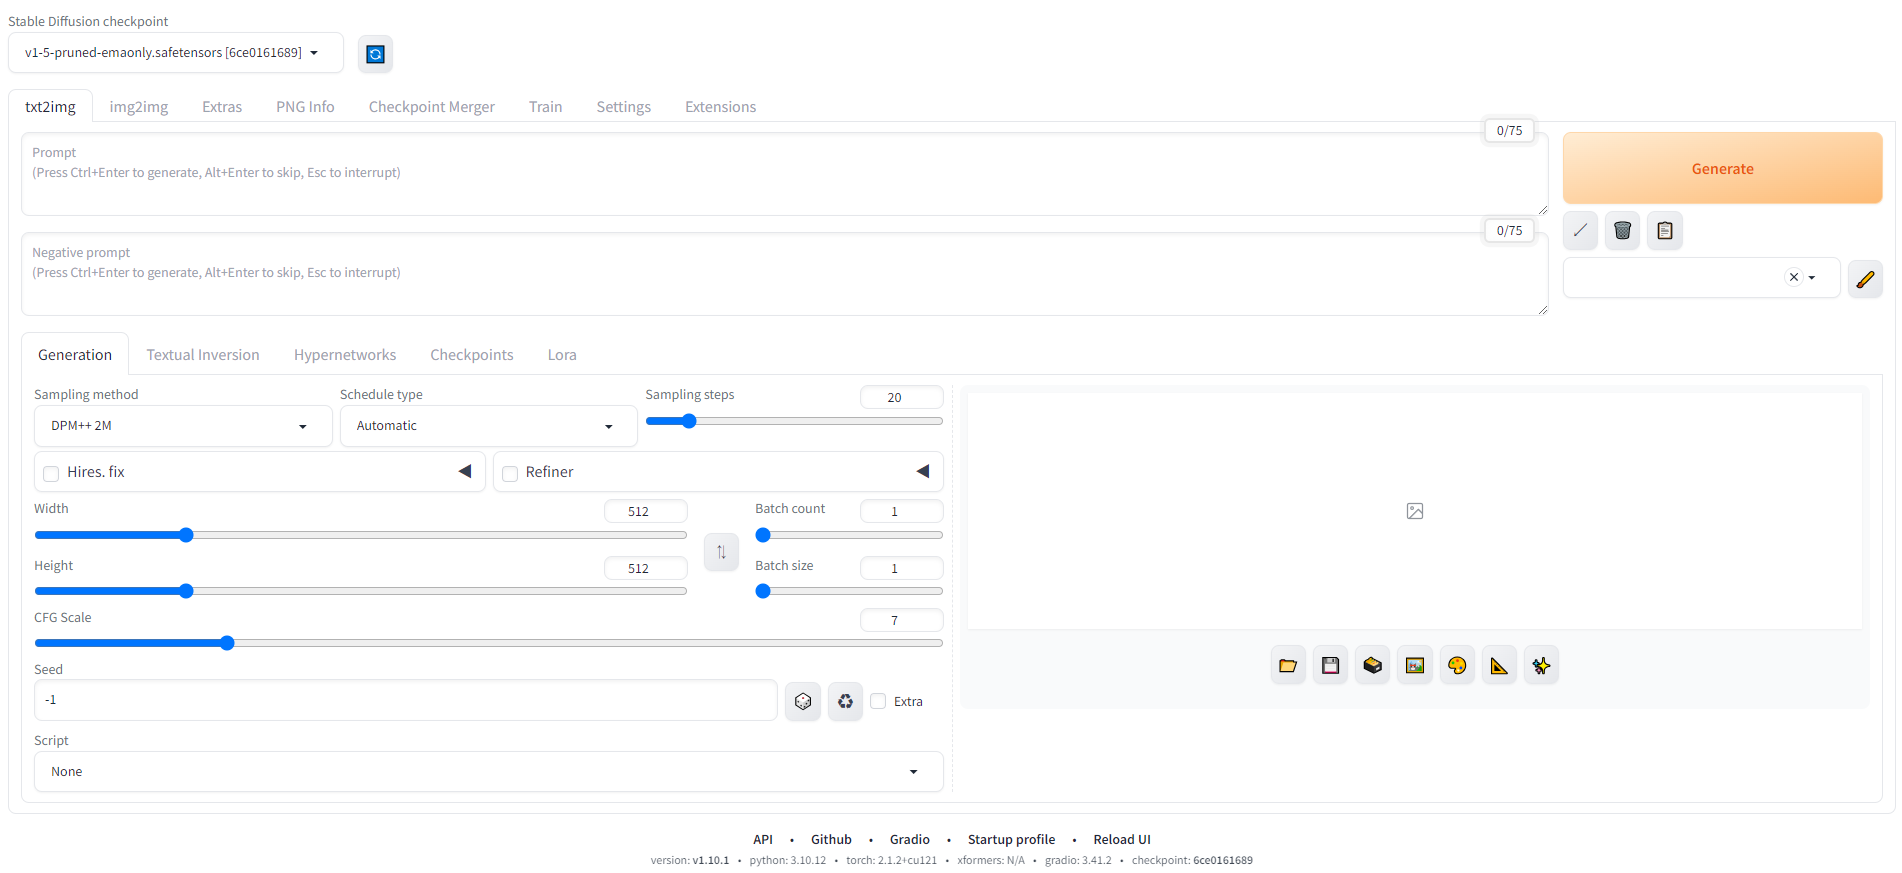
Task: Upscale the image with sparkle icon
Action: tap(1541, 665)
